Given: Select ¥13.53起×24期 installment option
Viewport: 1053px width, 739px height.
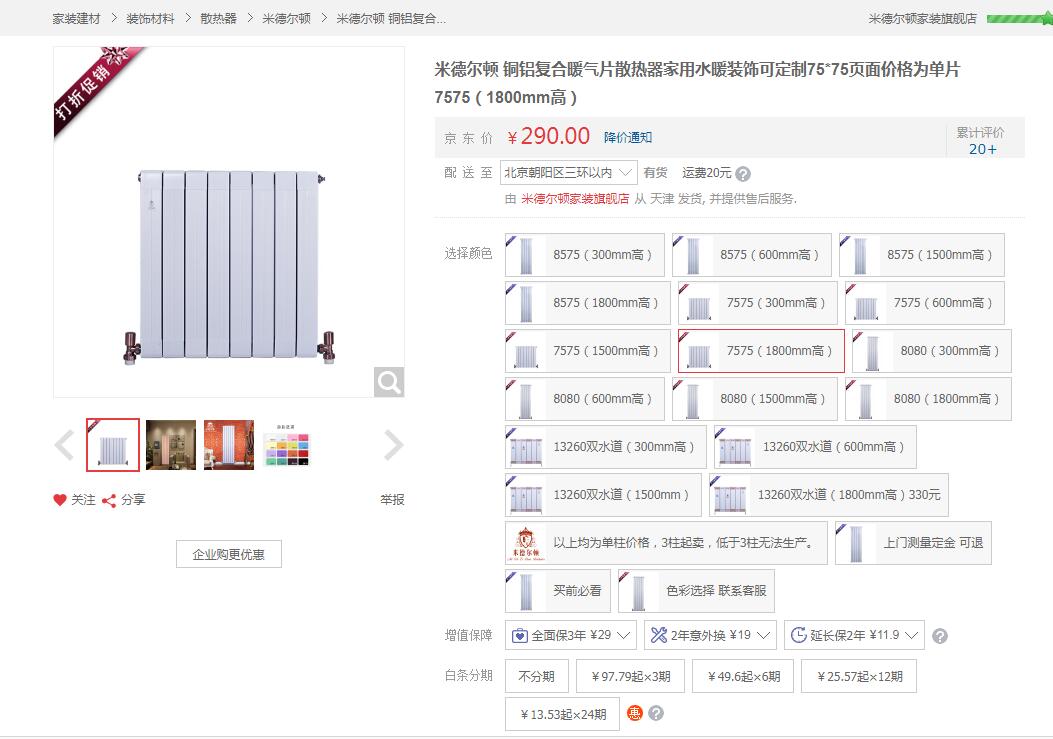Looking at the screenshot, I should coord(563,714).
